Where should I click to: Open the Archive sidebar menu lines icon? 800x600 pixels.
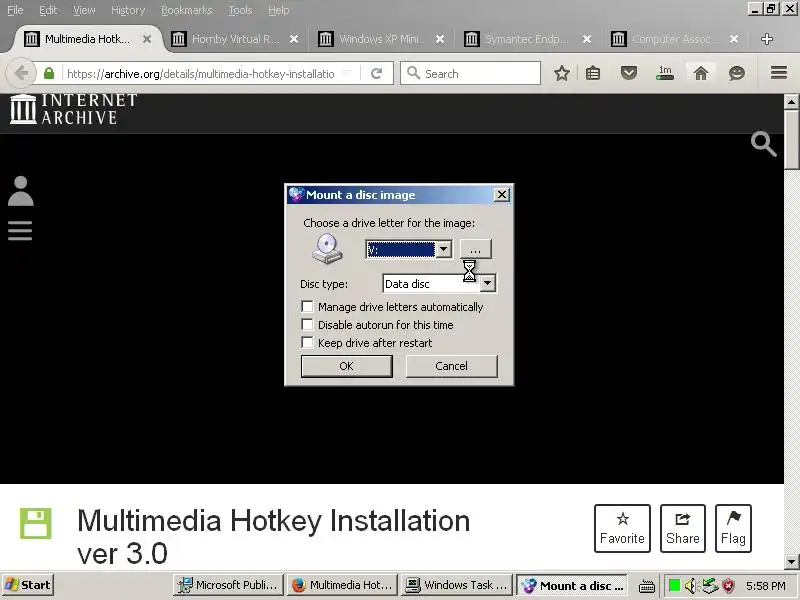[20, 231]
